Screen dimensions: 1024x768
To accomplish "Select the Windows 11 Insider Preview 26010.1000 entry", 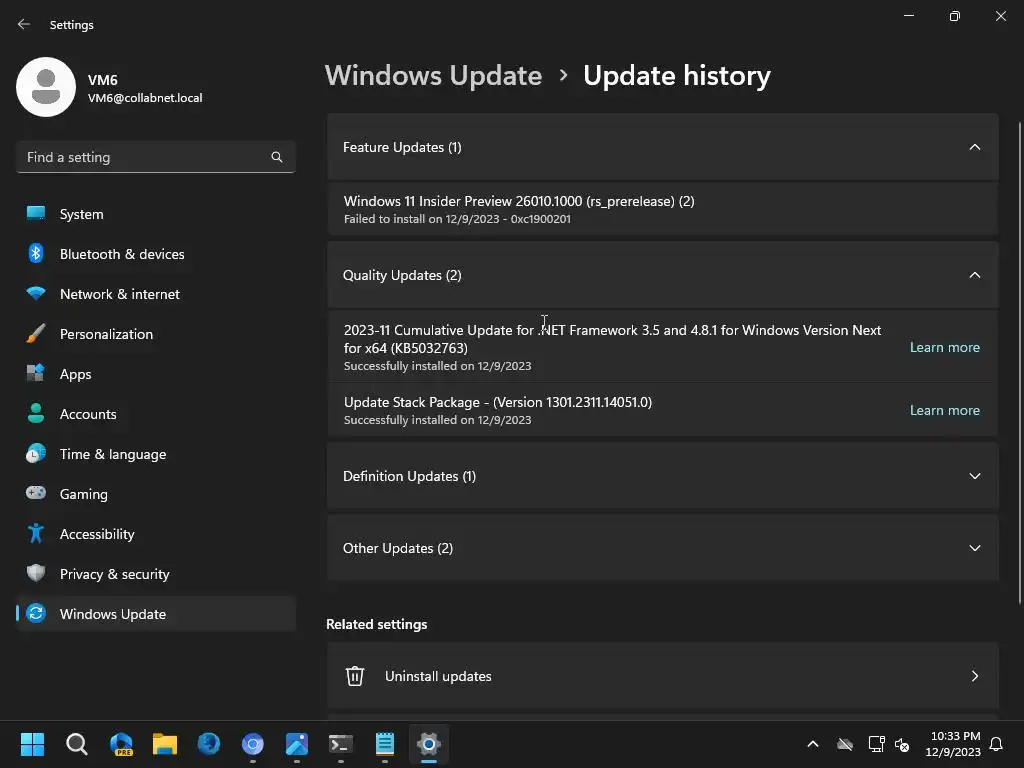I will 663,209.
